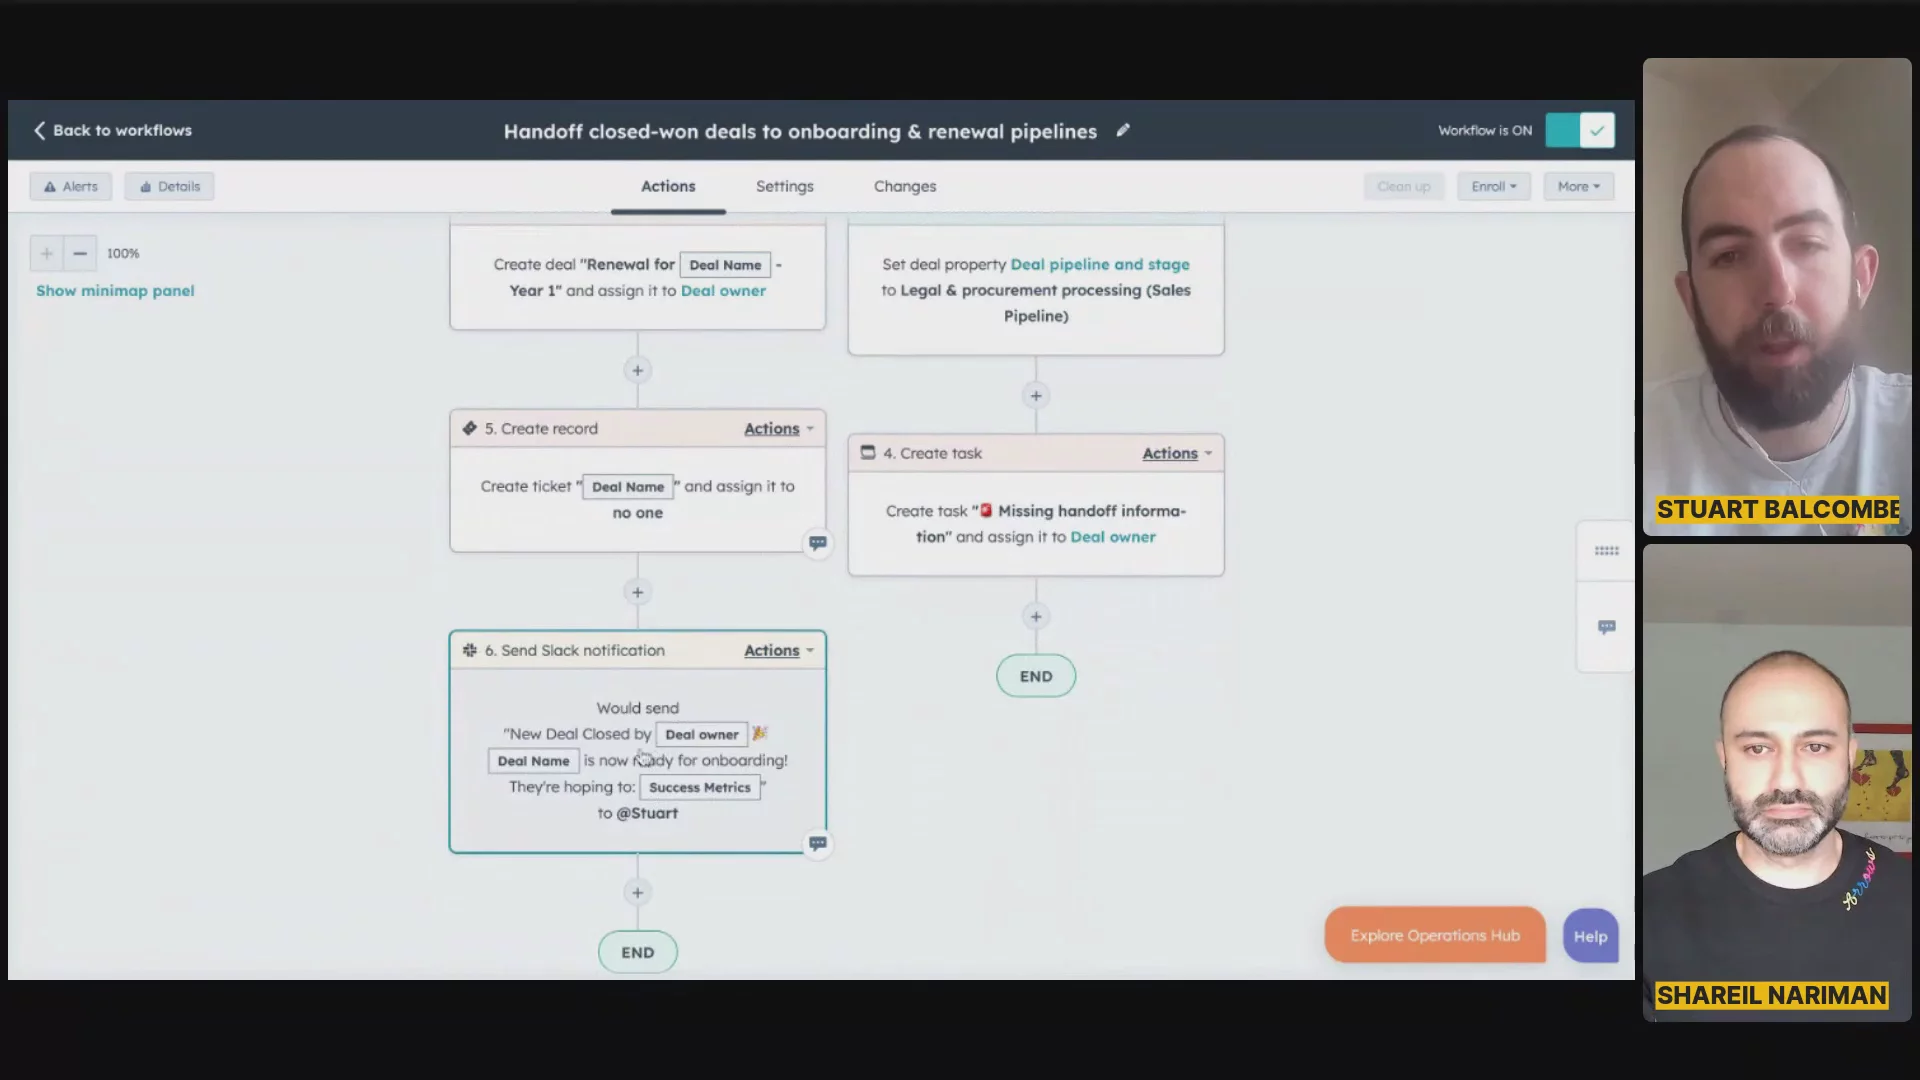The width and height of the screenshot is (1920, 1080).
Task: Select the 5. Create record step header
Action: (638, 429)
